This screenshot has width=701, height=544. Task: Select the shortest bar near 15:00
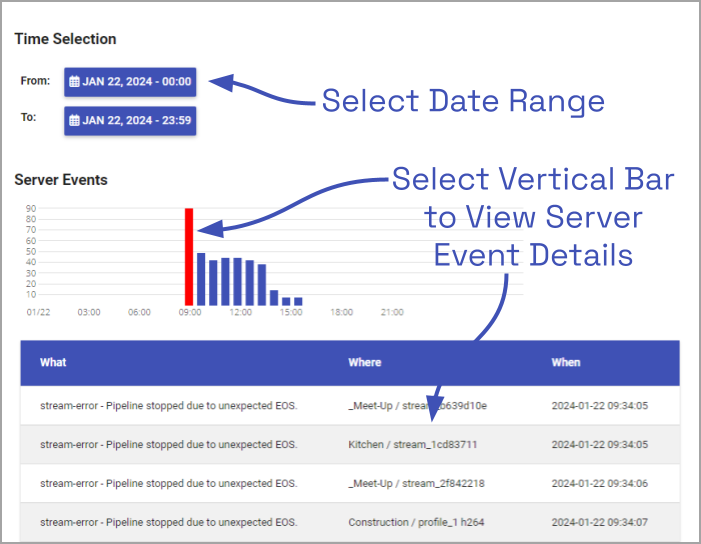pyautogui.click(x=298, y=301)
